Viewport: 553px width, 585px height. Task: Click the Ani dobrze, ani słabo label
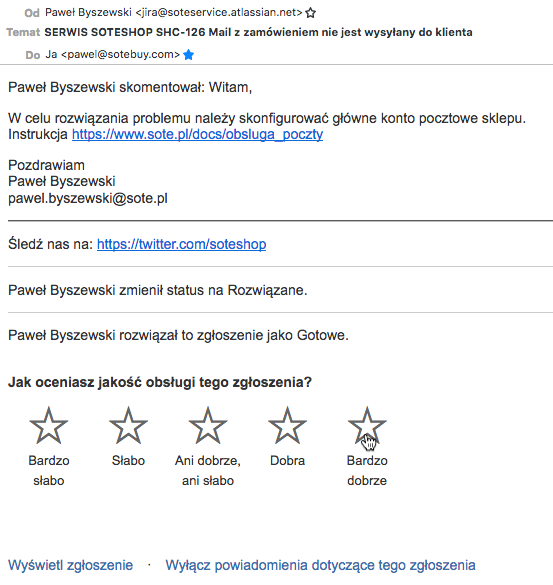[x=208, y=470]
